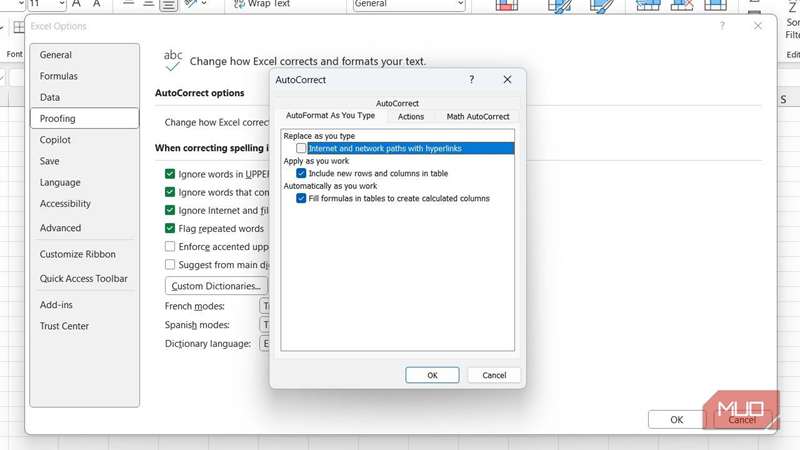Open the French modes dropdown
Screen dimensions: 800x450
[265, 306]
